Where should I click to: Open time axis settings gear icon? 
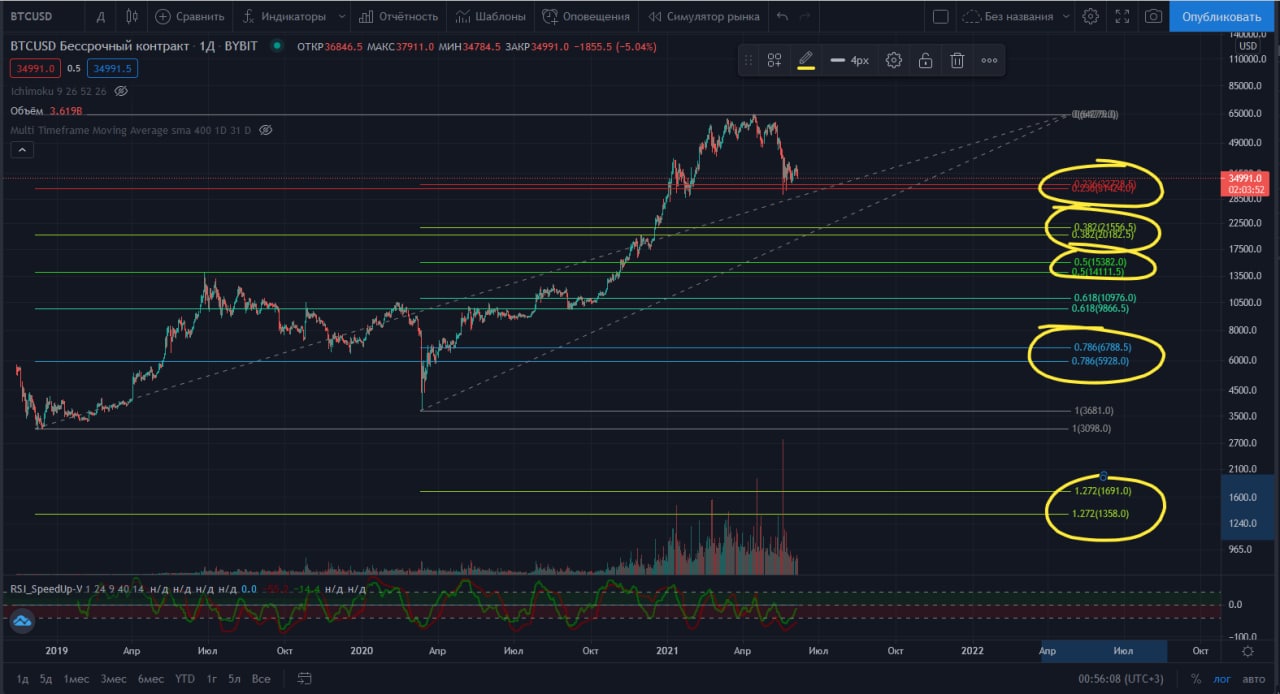(1248, 651)
